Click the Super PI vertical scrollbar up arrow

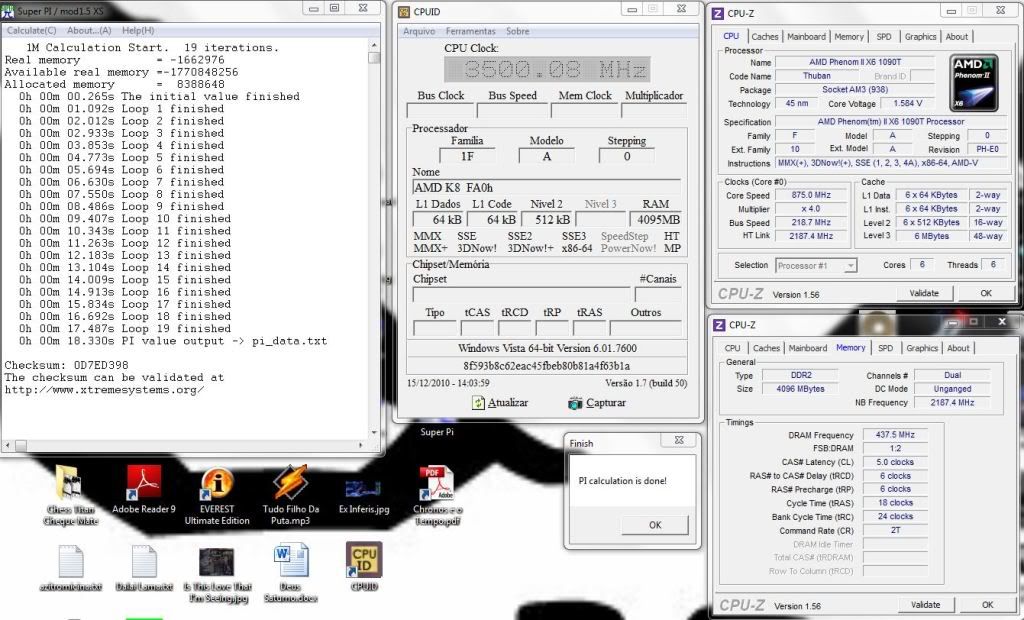[x=374, y=46]
